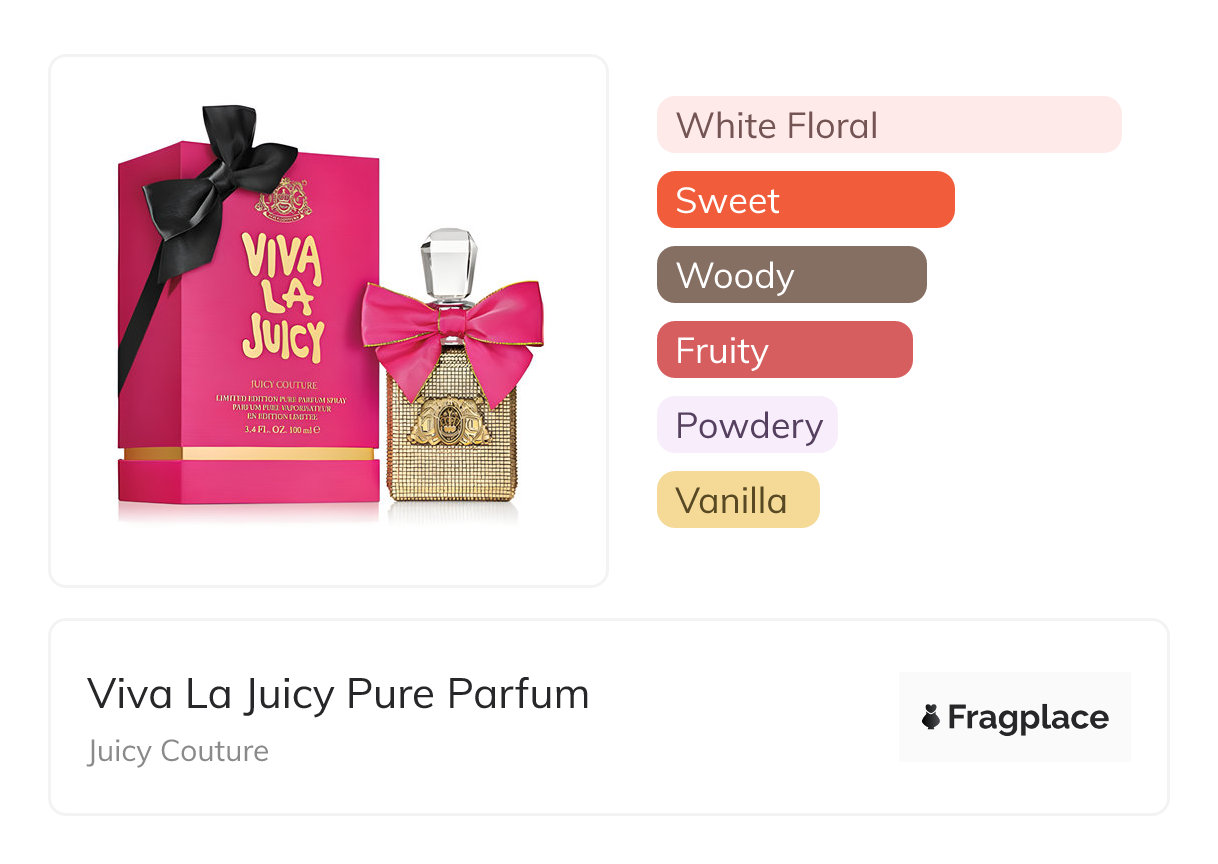Select the yellow Vanilla accord tag

tap(738, 500)
